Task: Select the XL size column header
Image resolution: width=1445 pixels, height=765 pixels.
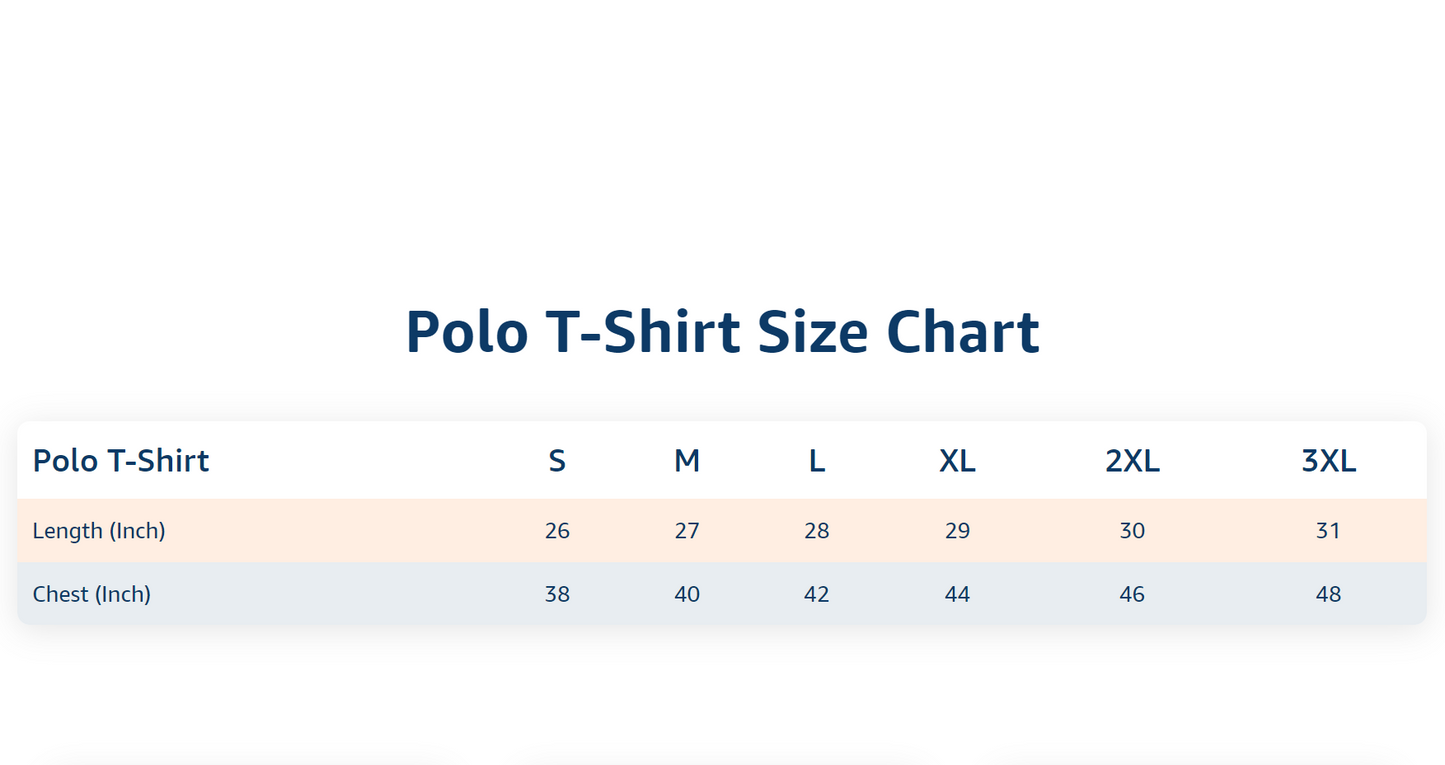Action: (x=957, y=461)
